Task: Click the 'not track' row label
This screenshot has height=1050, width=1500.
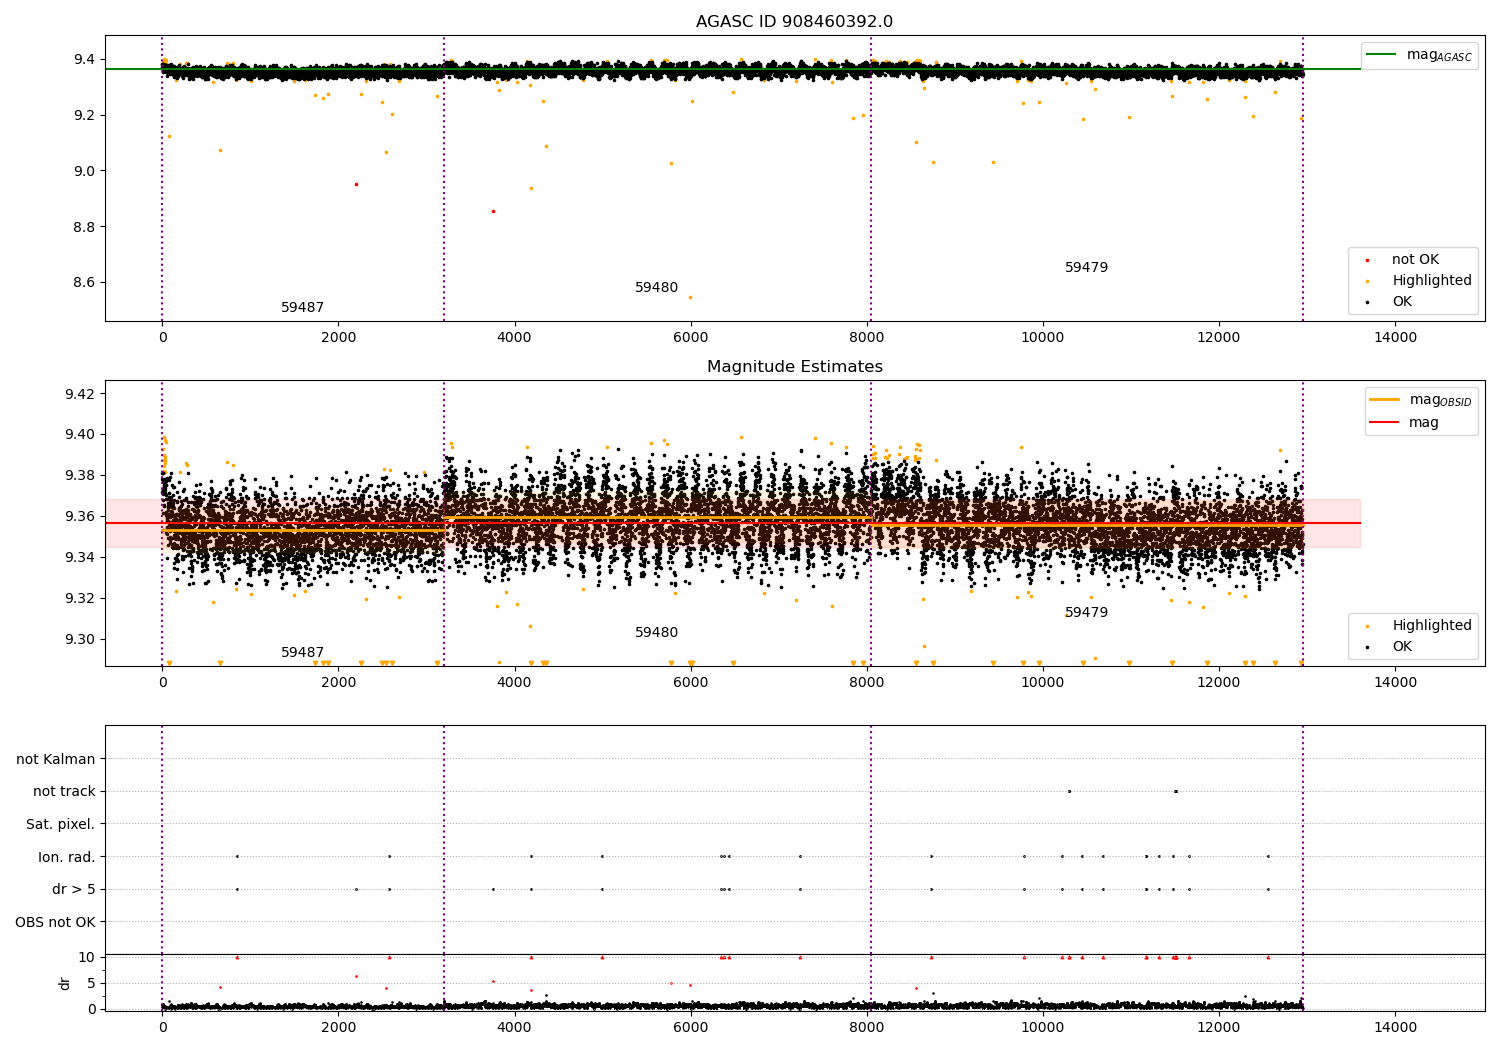Action: click(64, 792)
